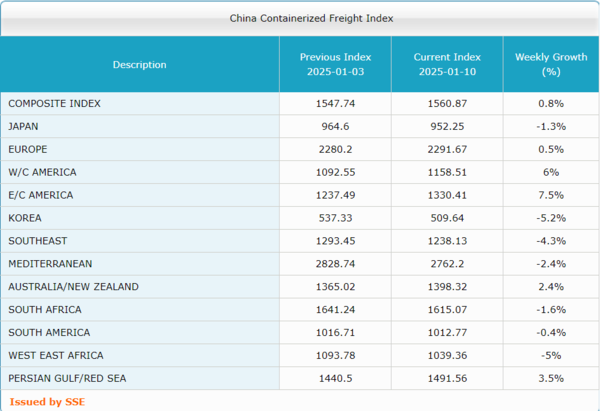
Task: Click the SOUTH AMERICA row label
Action: tap(48, 332)
